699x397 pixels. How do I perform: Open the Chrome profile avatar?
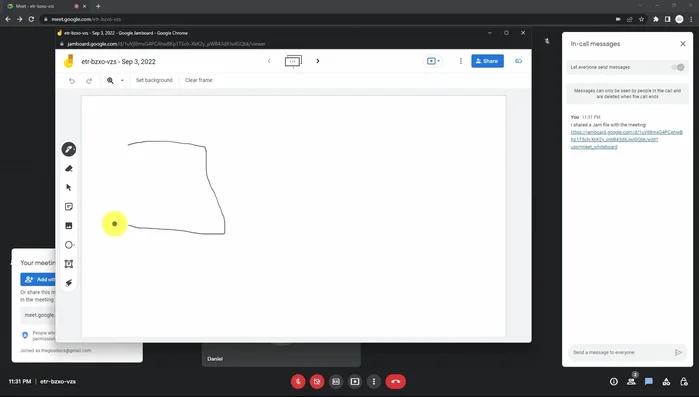point(679,19)
